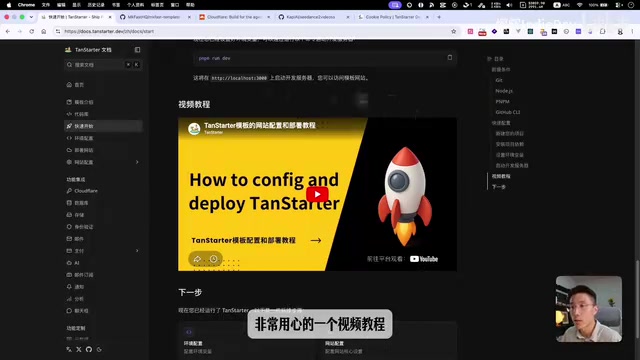Select the 快速开始 rocket sidebar item
The image size is (640, 360).
coord(103,126)
